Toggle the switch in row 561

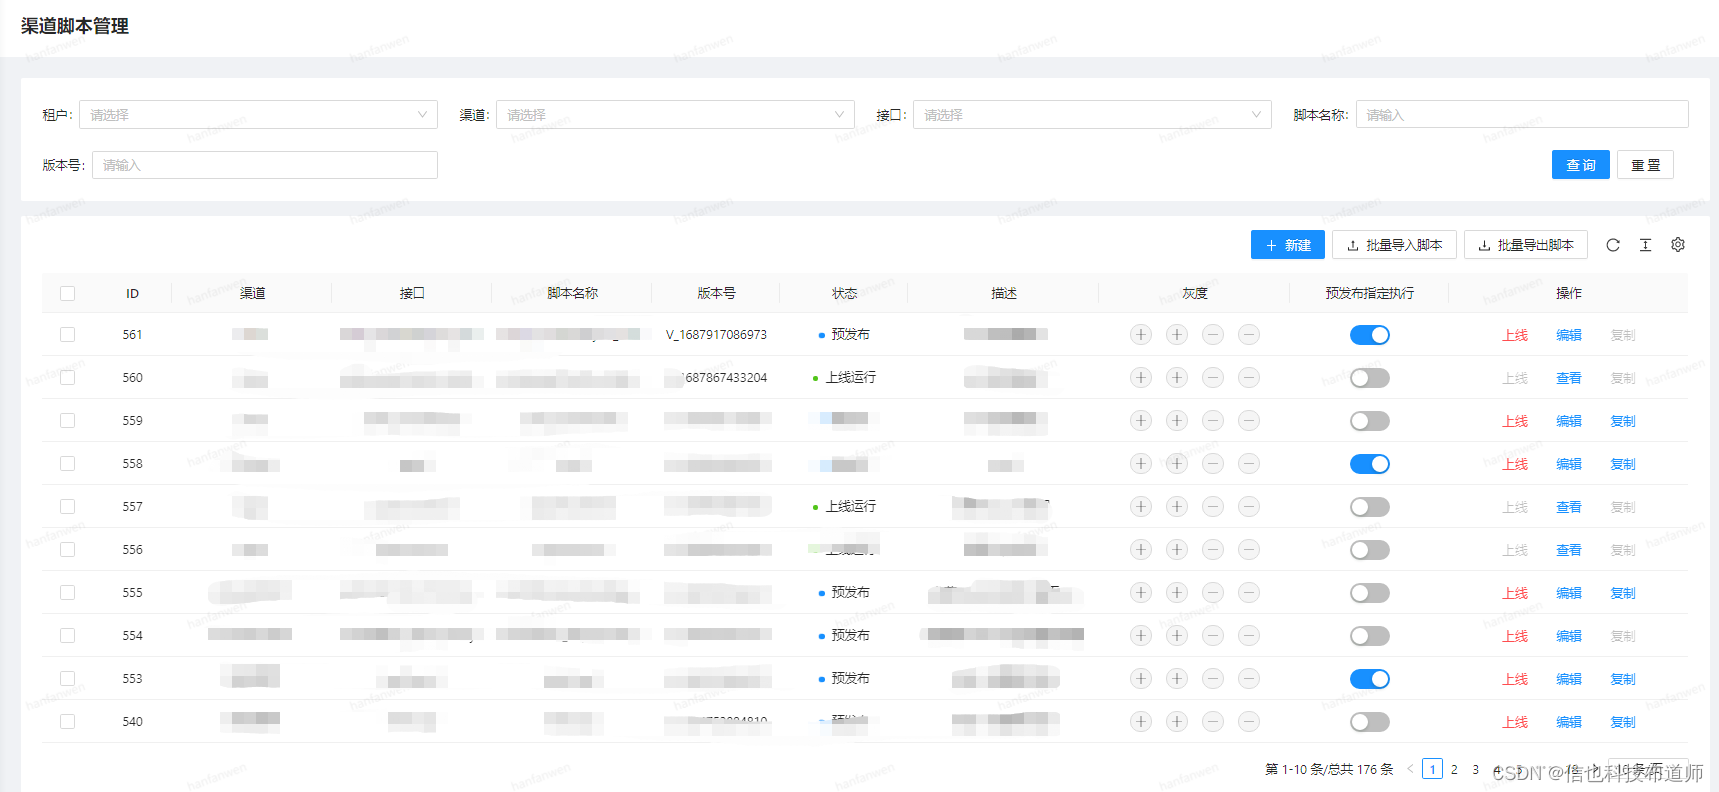tap(1370, 335)
